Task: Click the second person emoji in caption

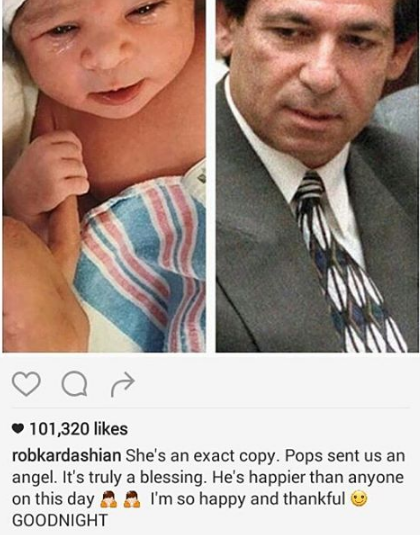Action: tap(132, 500)
